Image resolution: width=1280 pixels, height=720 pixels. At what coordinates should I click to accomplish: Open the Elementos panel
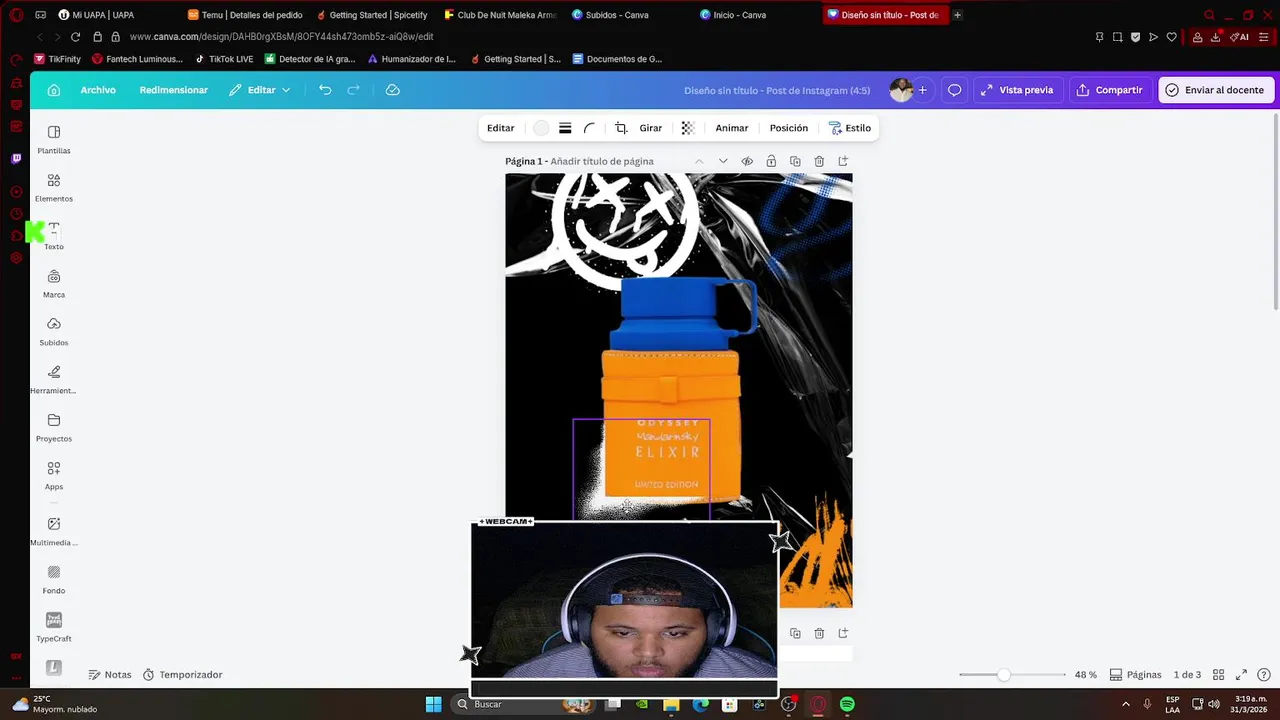click(54, 187)
